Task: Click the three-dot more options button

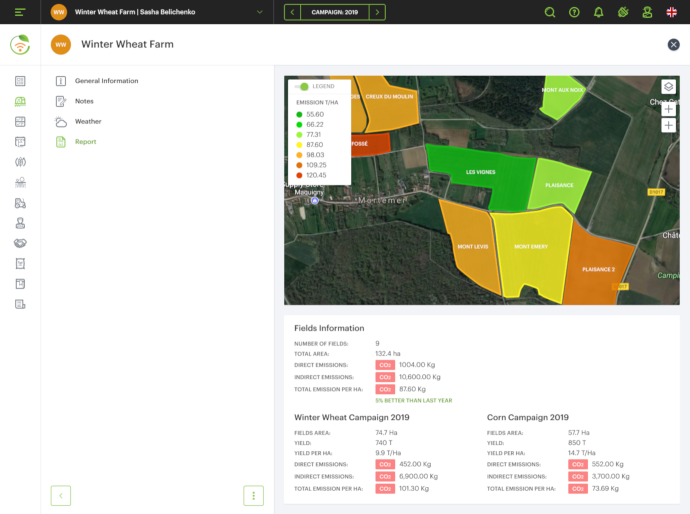Action: click(253, 496)
